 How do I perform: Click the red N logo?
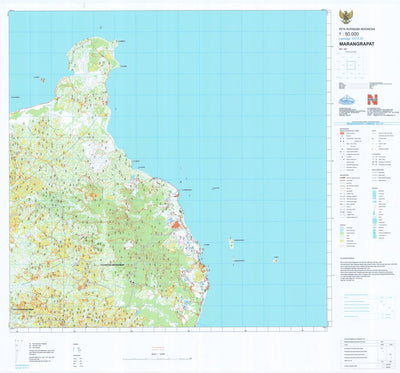372,100
